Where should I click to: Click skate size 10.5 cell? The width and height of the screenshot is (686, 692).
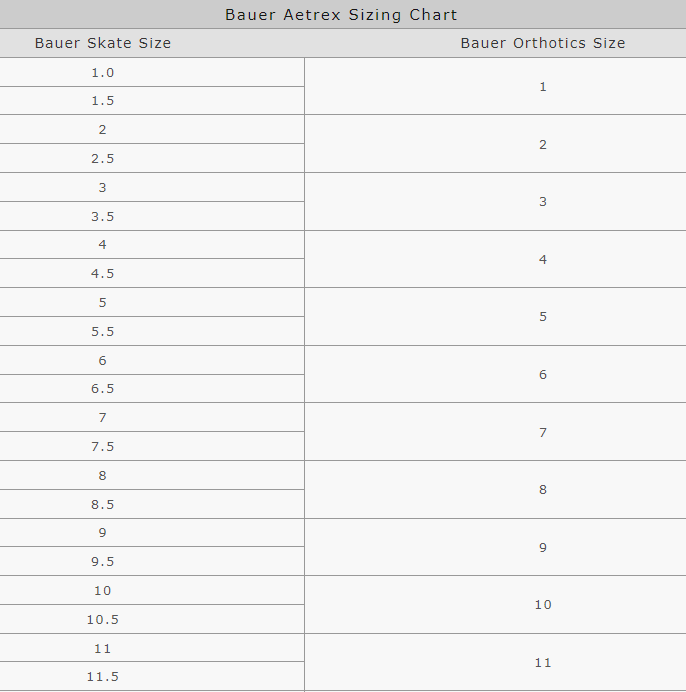[103, 619]
